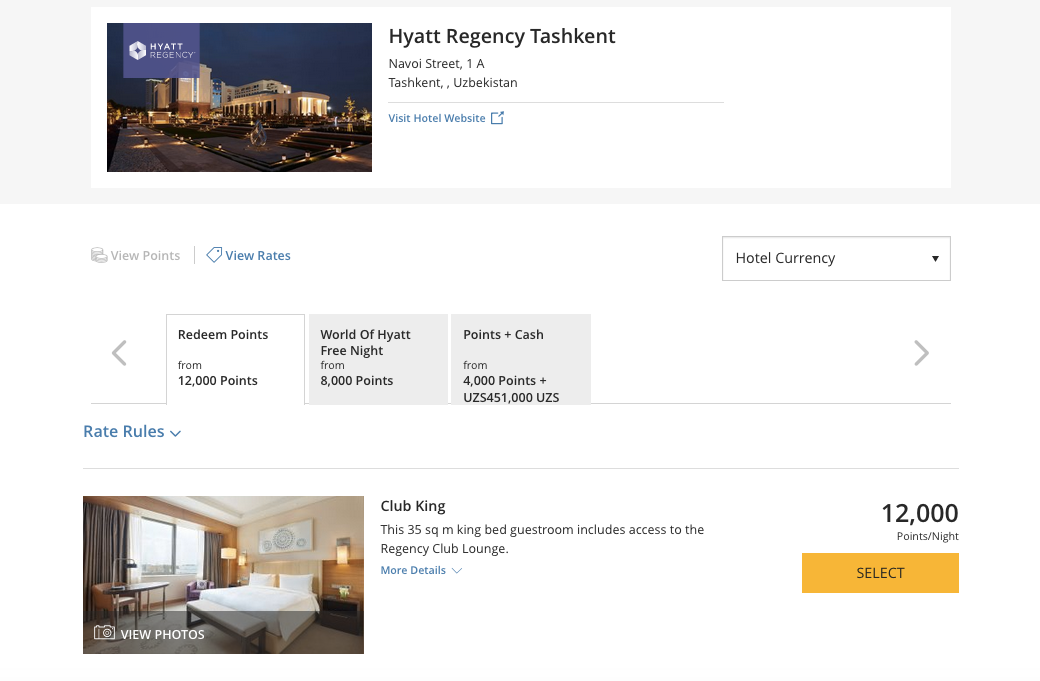The width and height of the screenshot is (1040, 681).
Task: Select the Redeem Points tab
Action: (x=235, y=358)
